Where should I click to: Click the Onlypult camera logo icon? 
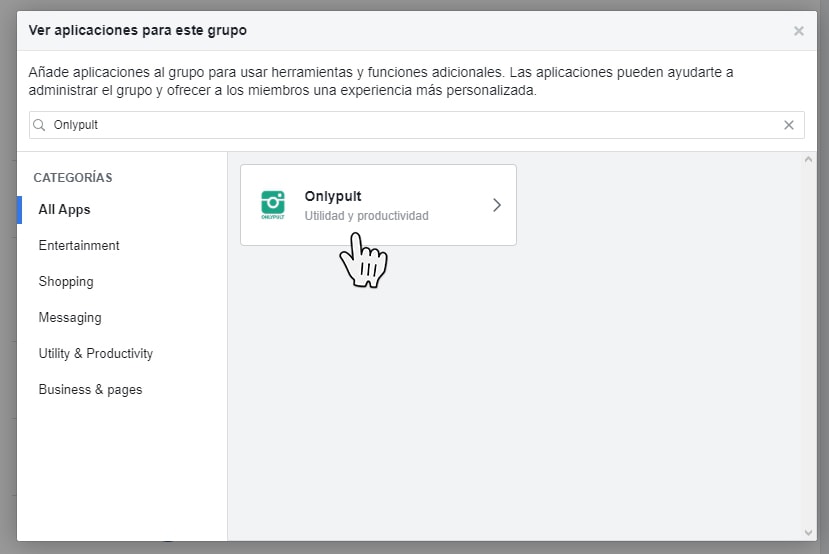(272, 204)
